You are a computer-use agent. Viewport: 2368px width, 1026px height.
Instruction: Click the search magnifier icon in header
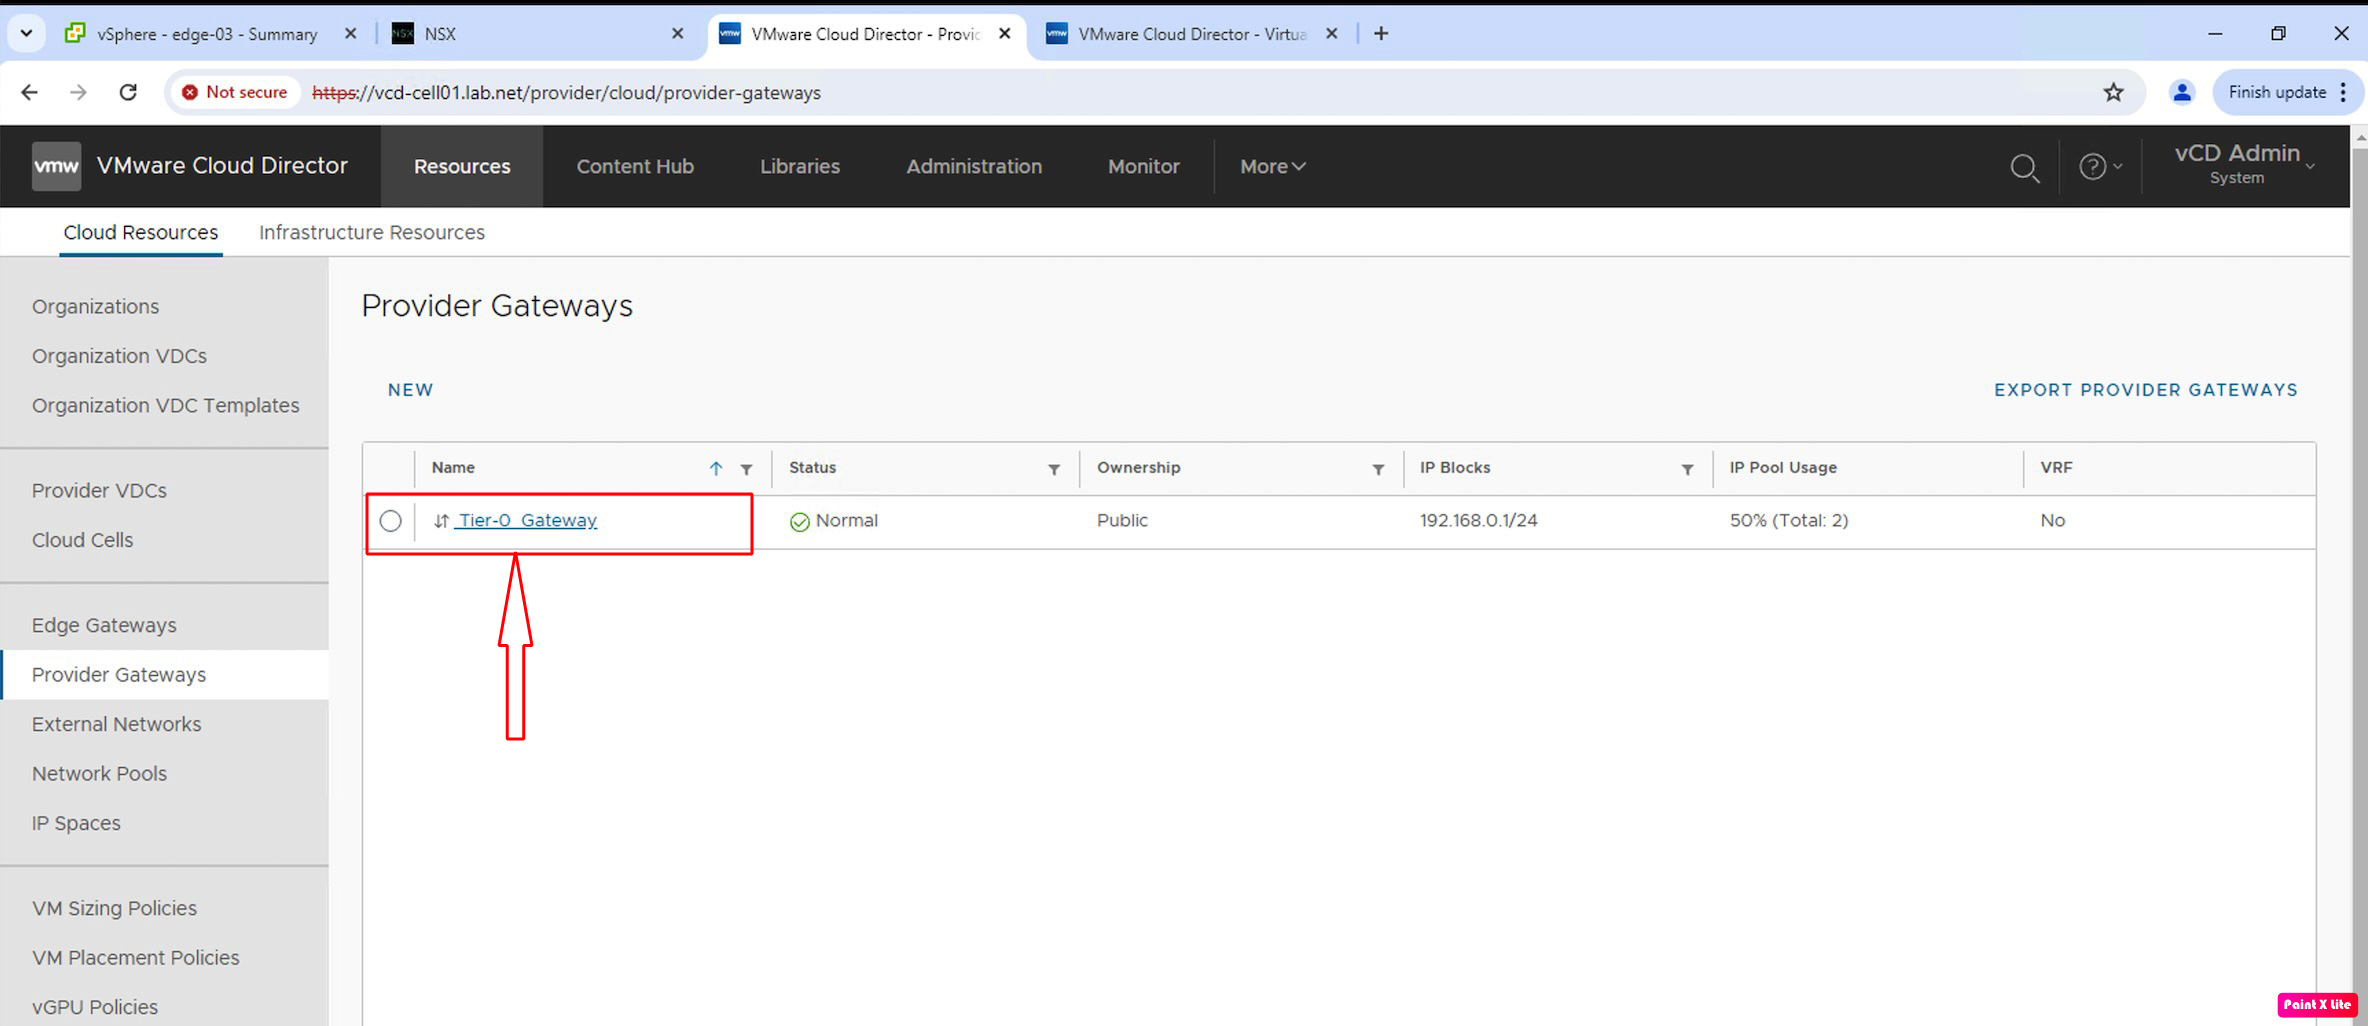(2024, 167)
